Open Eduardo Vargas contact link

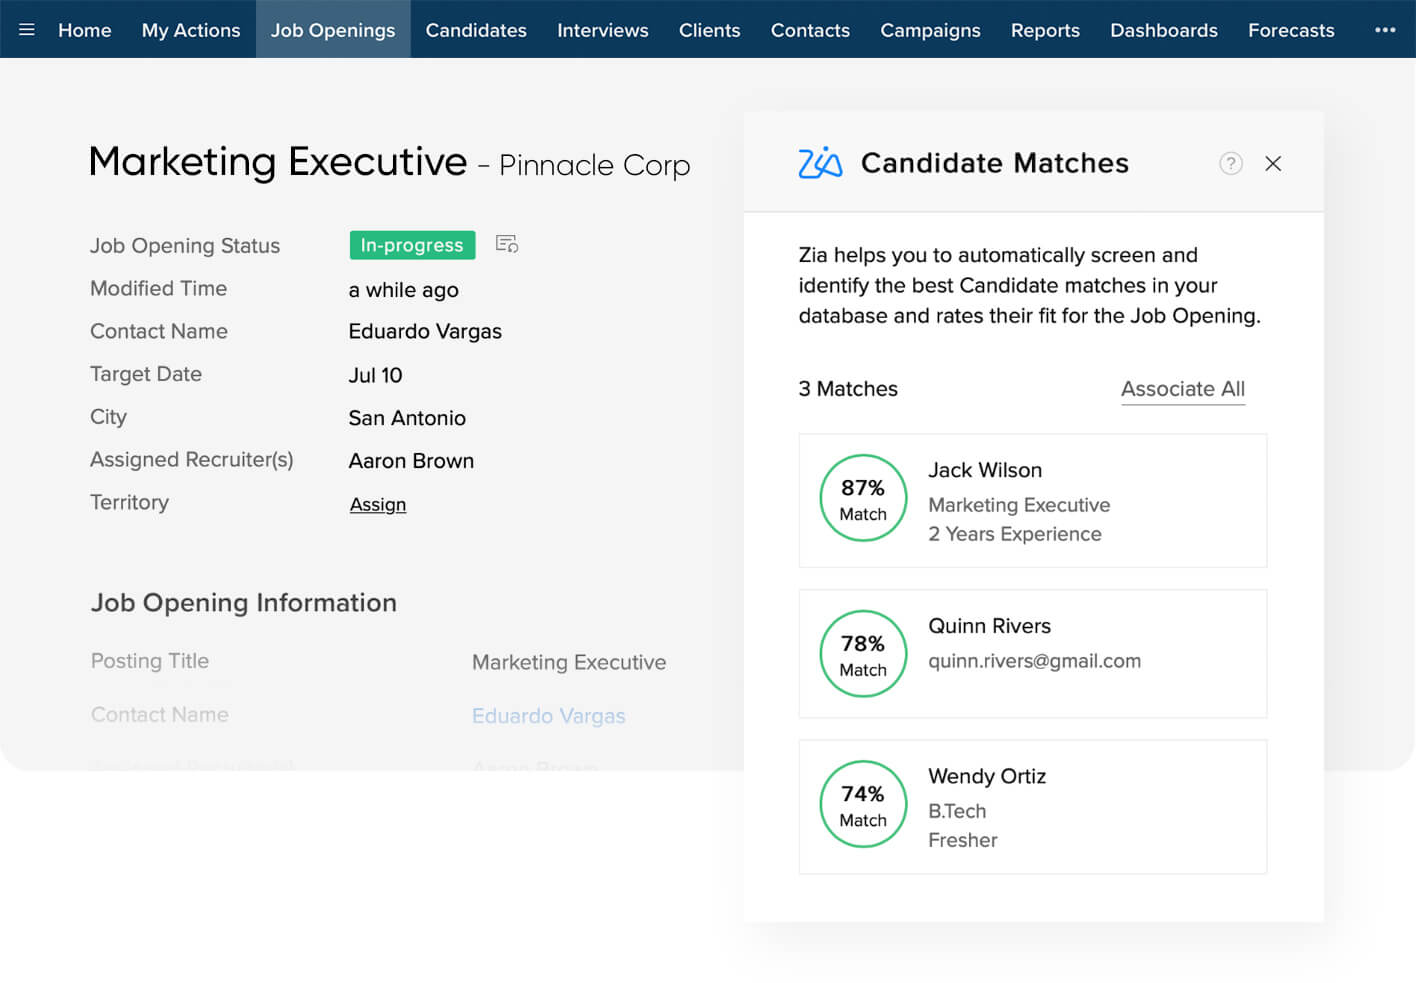548,716
